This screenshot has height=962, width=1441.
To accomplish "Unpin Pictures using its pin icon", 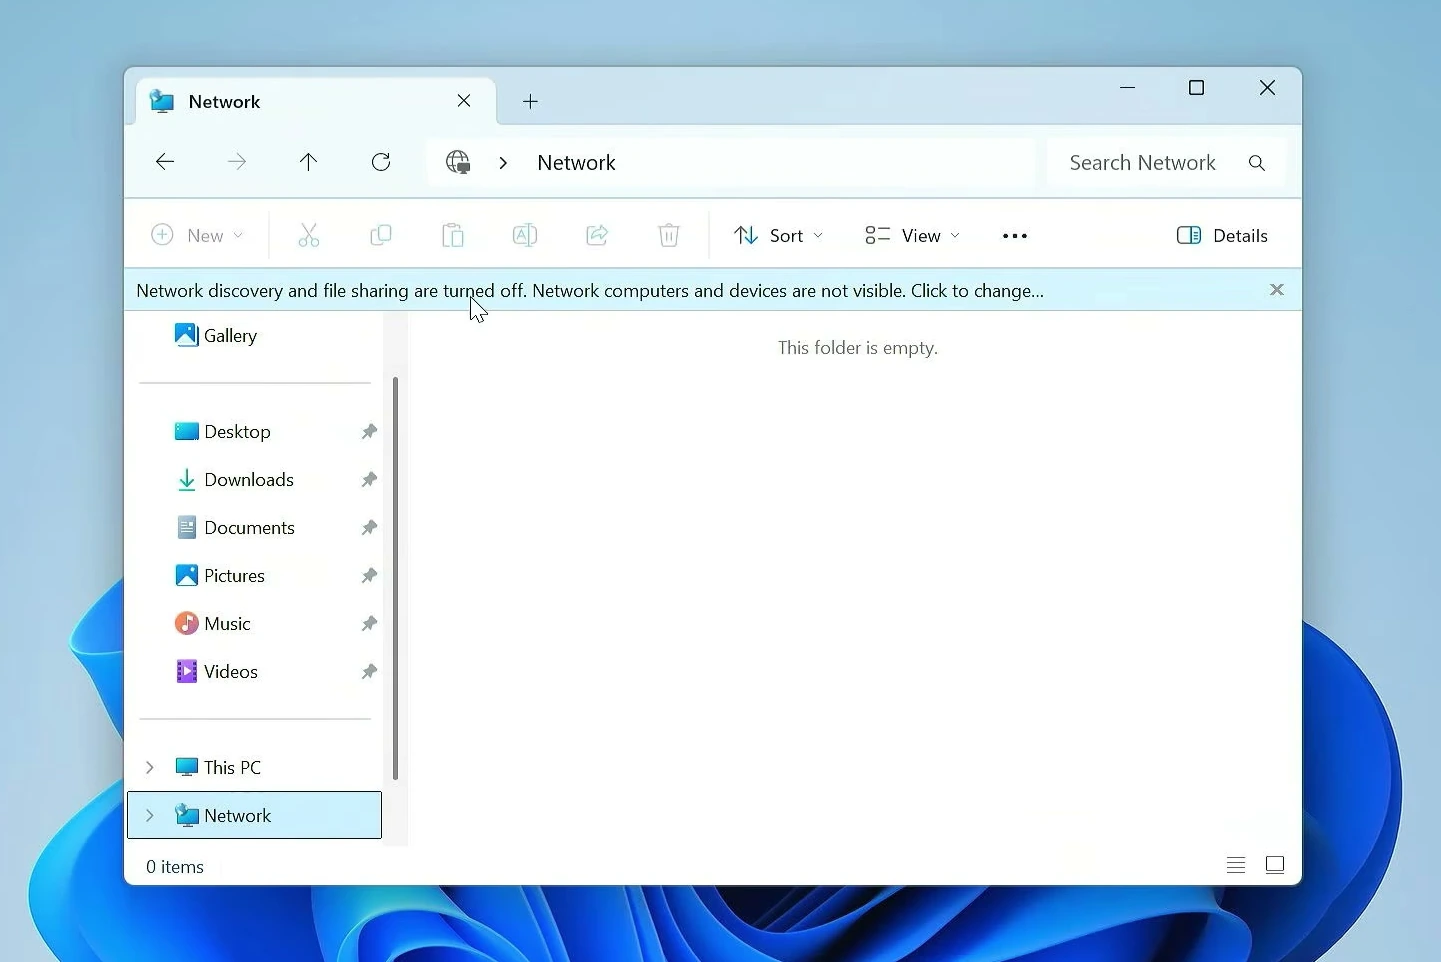I will (369, 576).
